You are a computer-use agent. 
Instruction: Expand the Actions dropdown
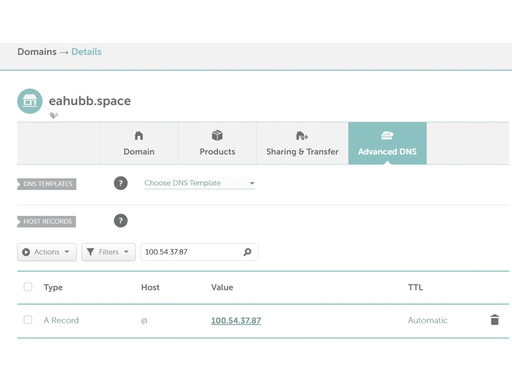[47, 252]
